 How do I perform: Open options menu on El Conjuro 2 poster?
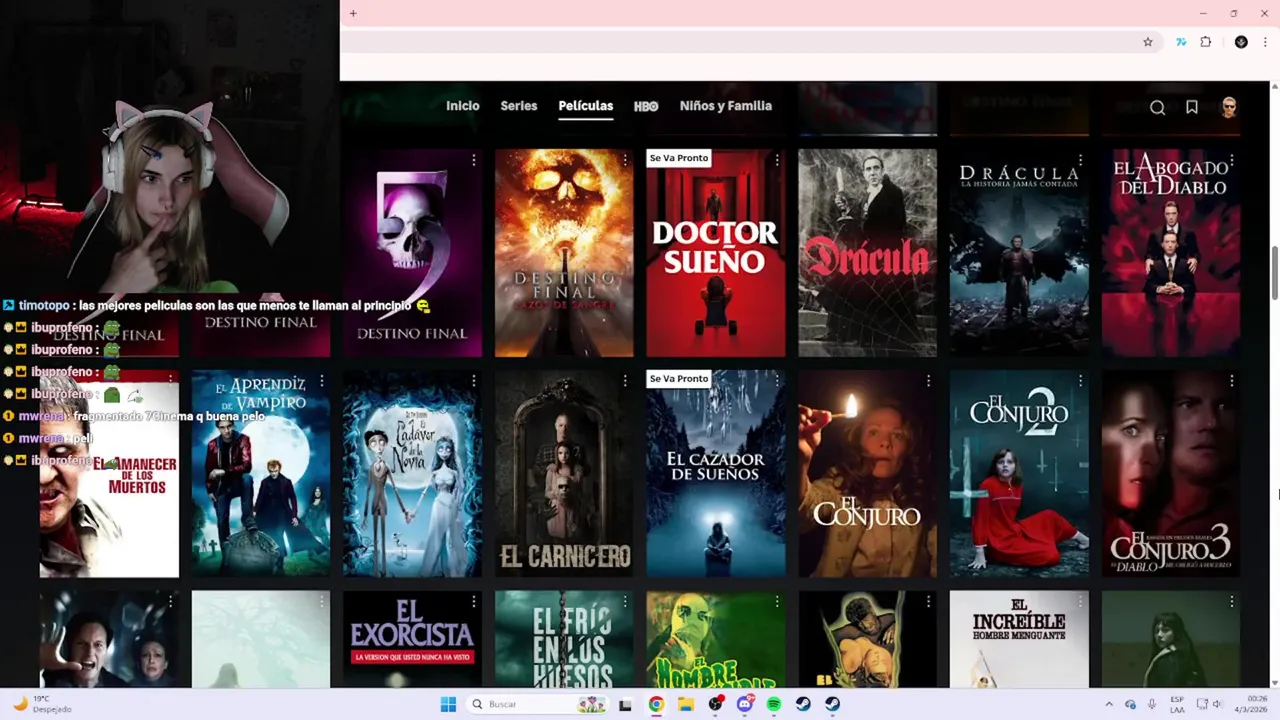(x=1080, y=381)
